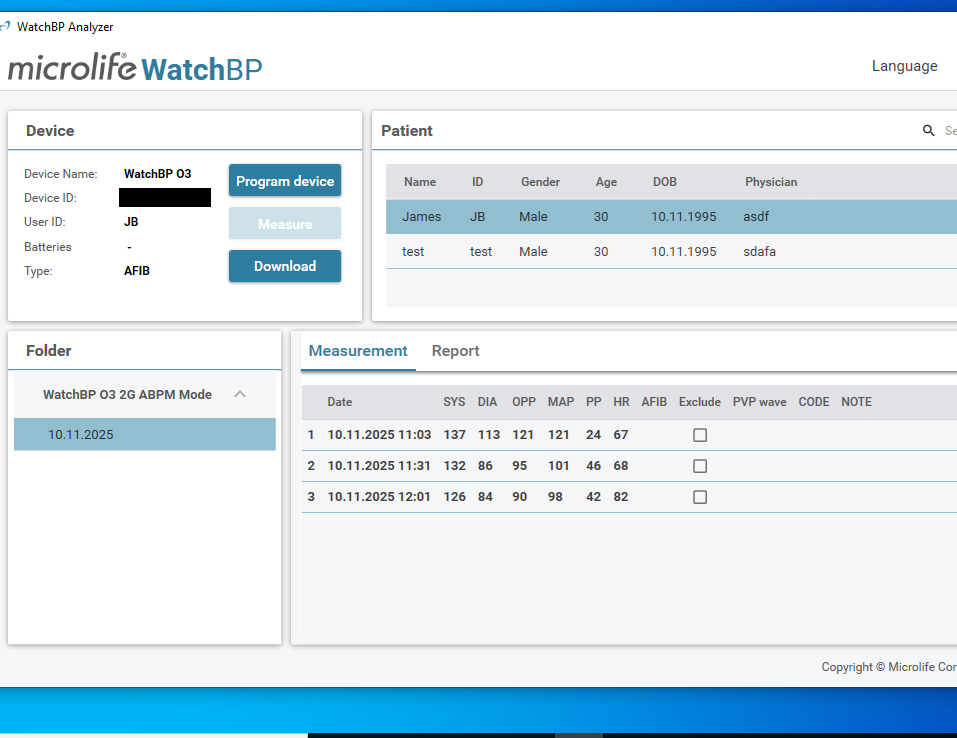This screenshot has width=957, height=738.
Task: Switch to the Measurement tab
Action: tap(358, 351)
